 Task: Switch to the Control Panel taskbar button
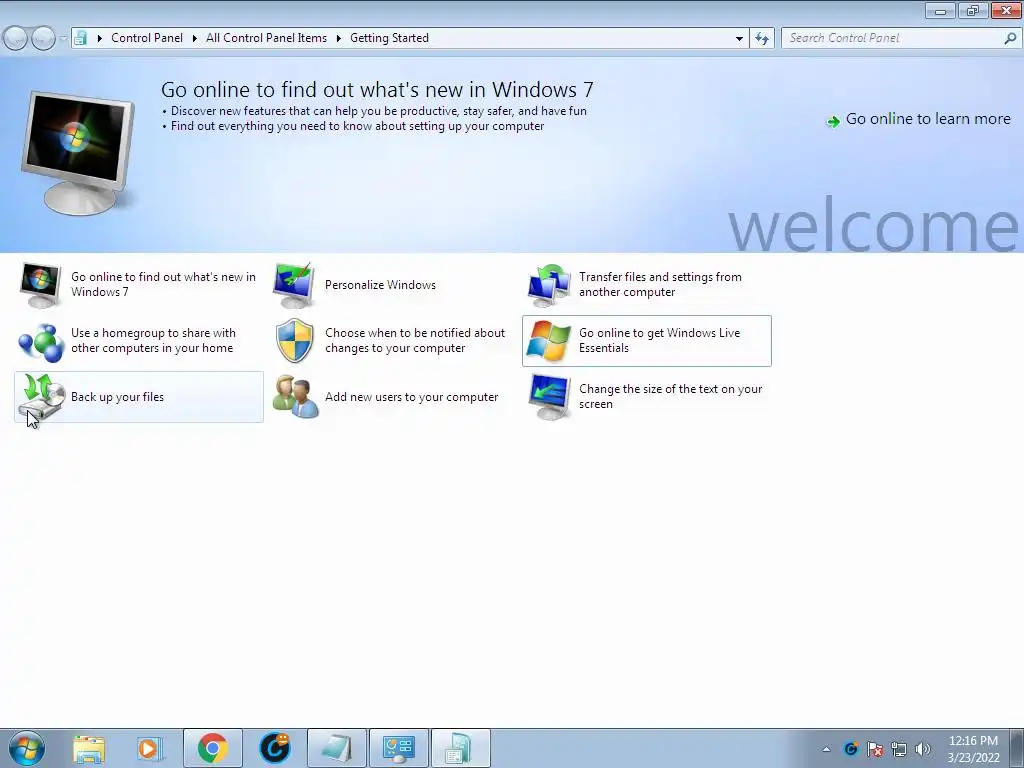pos(399,748)
